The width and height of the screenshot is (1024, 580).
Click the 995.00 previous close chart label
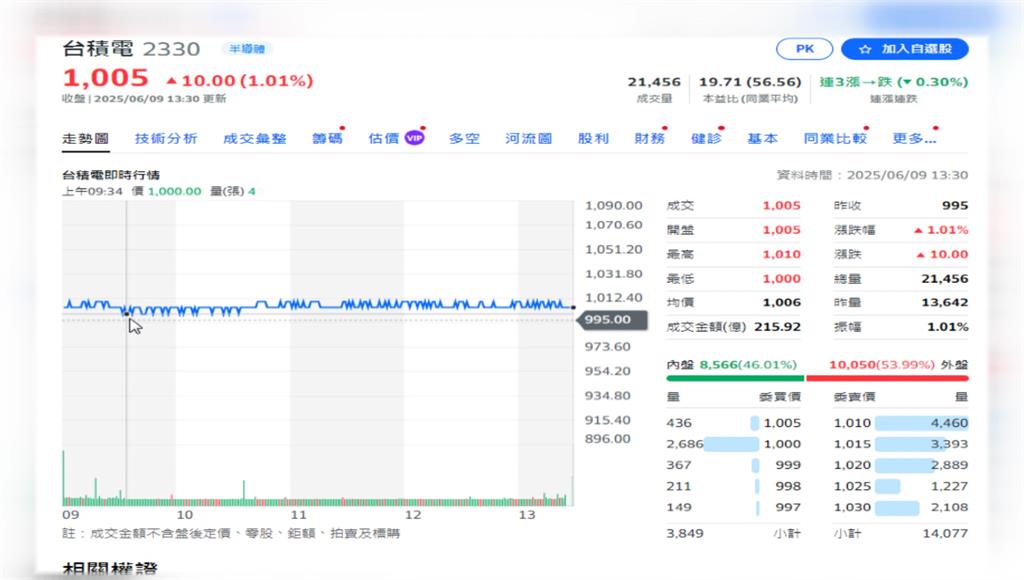coord(611,319)
